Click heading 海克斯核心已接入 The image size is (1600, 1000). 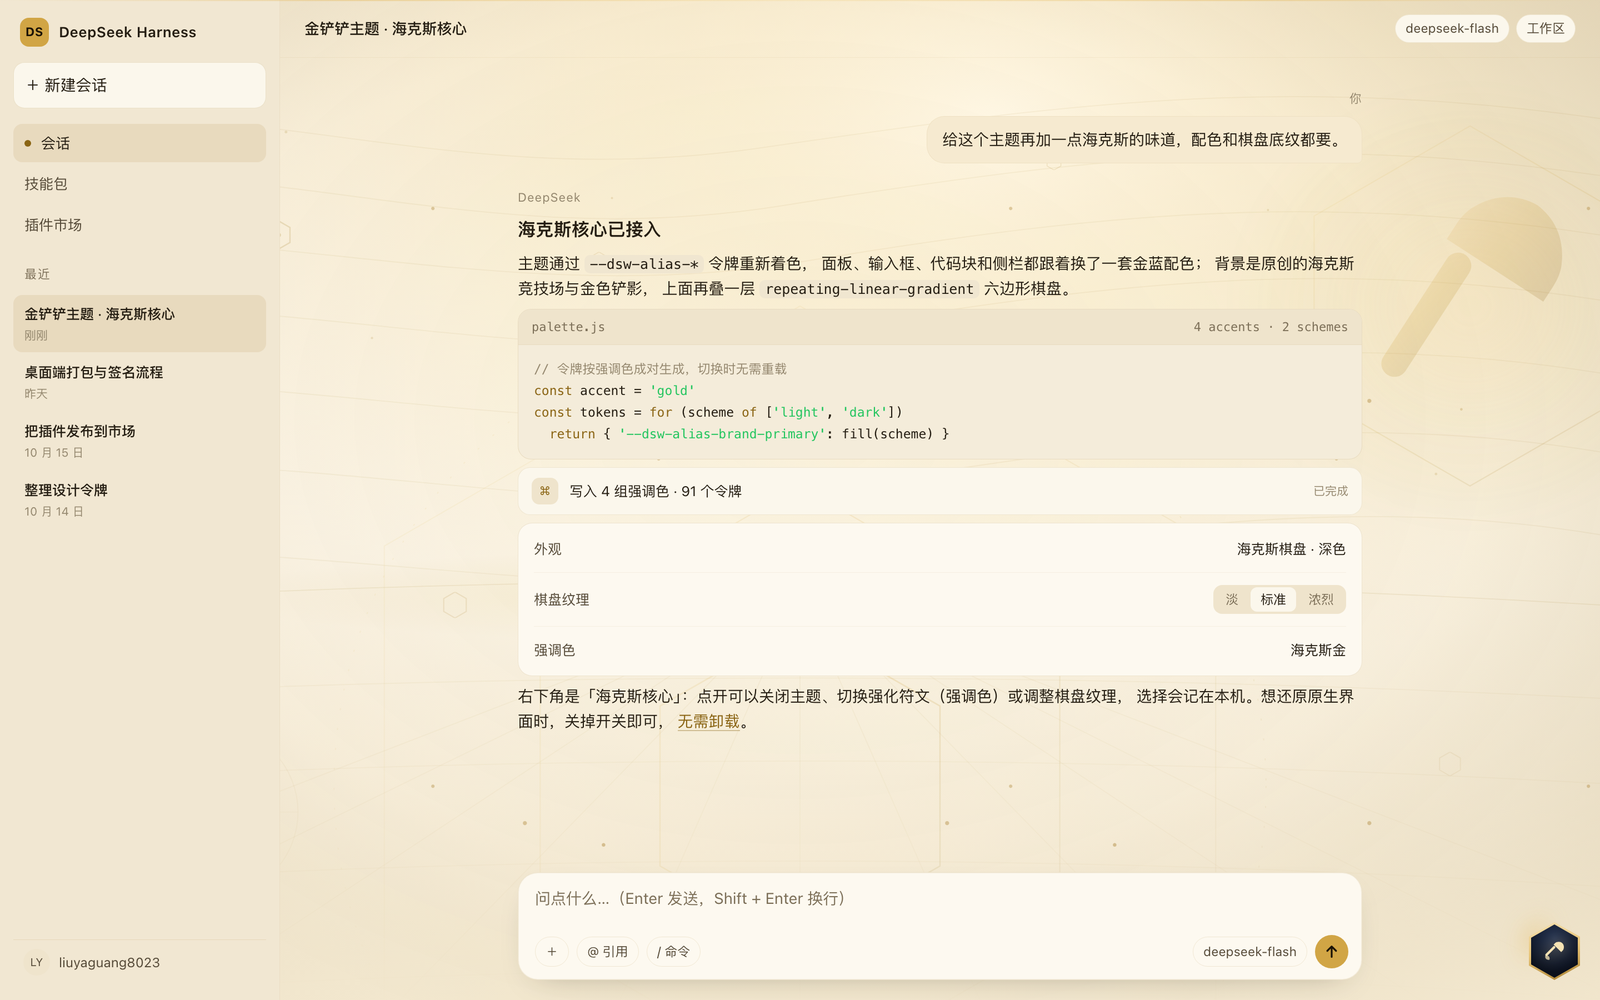[x=589, y=230]
